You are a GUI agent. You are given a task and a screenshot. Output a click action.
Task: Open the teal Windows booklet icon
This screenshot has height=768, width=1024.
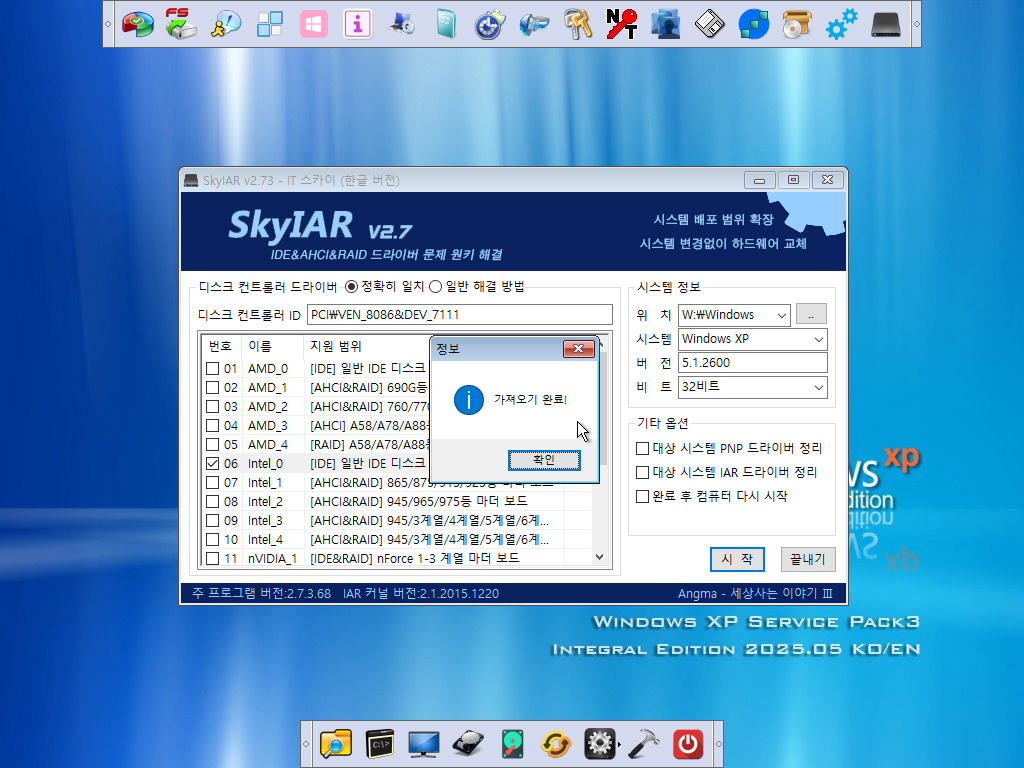[x=446, y=24]
